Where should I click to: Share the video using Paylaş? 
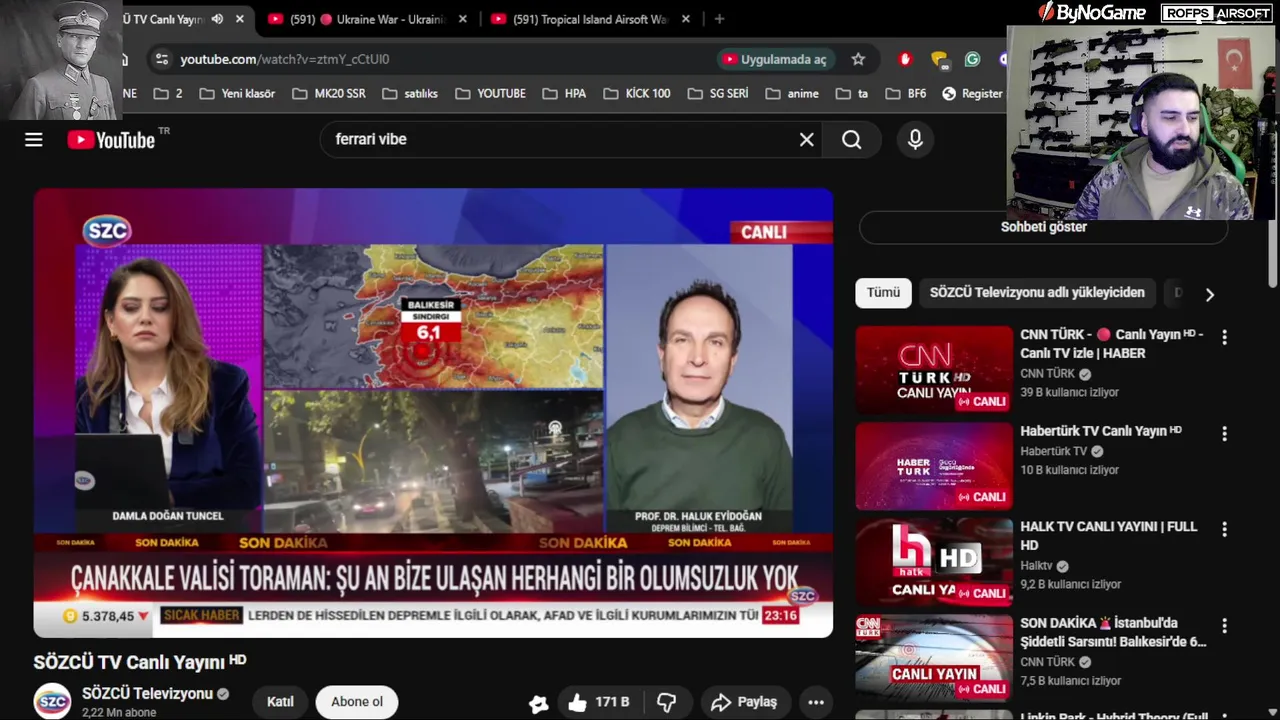click(743, 702)
